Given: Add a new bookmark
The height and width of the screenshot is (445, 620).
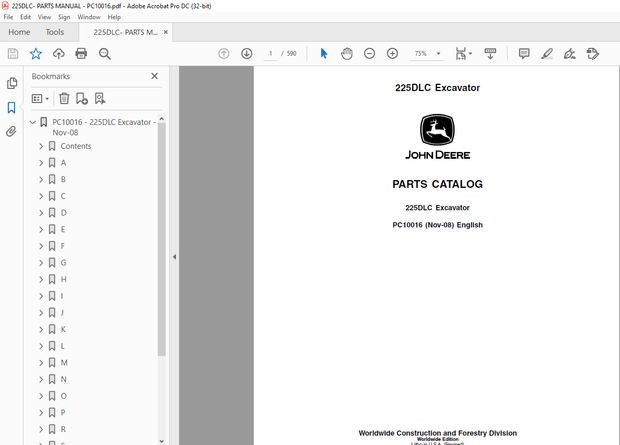Looking at the screenshot, I should (x=82, y=98).
